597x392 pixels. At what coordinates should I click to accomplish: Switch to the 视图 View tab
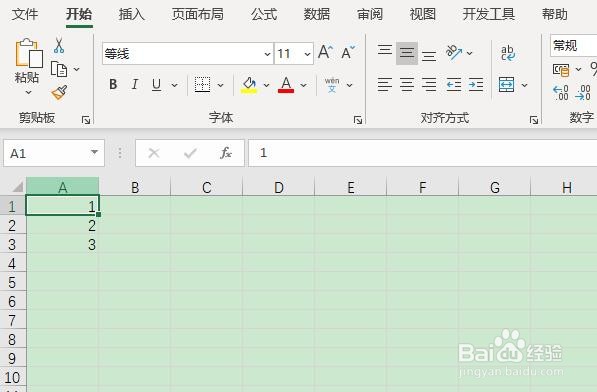click(x=423, y=14)
